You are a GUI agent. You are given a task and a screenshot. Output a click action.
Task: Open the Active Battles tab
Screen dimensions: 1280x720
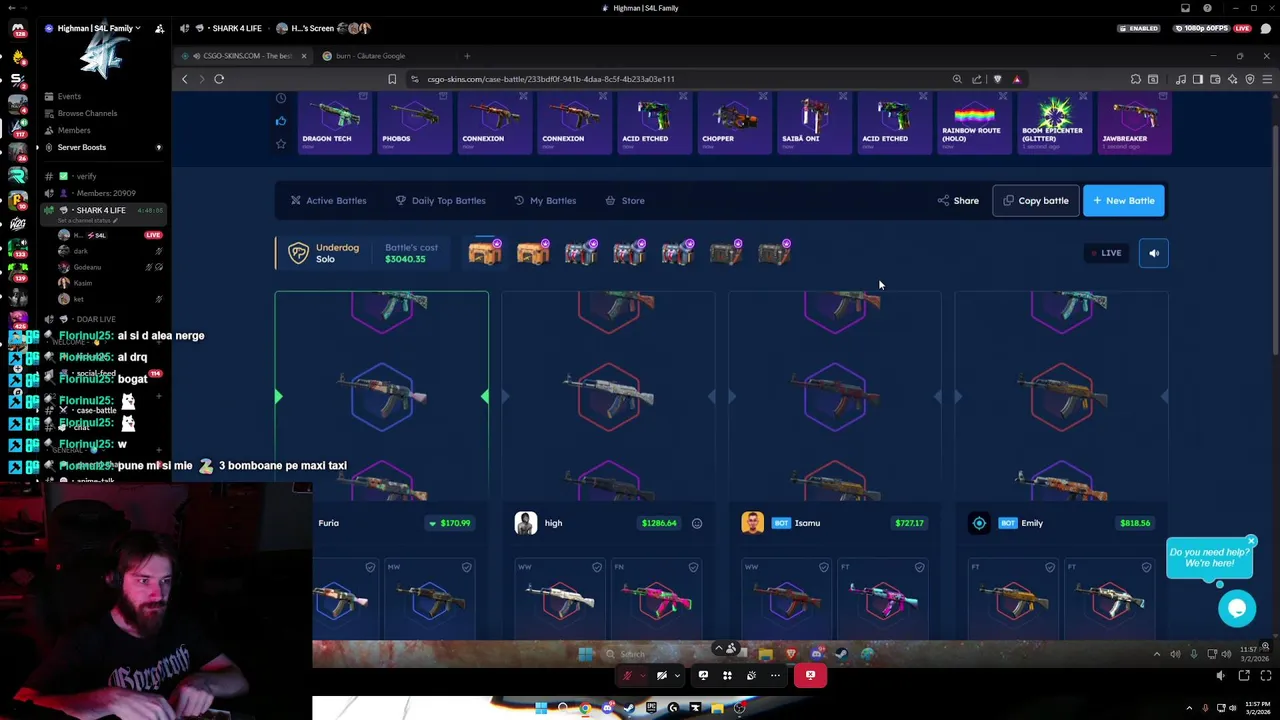pyautogui.click(x=328, y=200)
